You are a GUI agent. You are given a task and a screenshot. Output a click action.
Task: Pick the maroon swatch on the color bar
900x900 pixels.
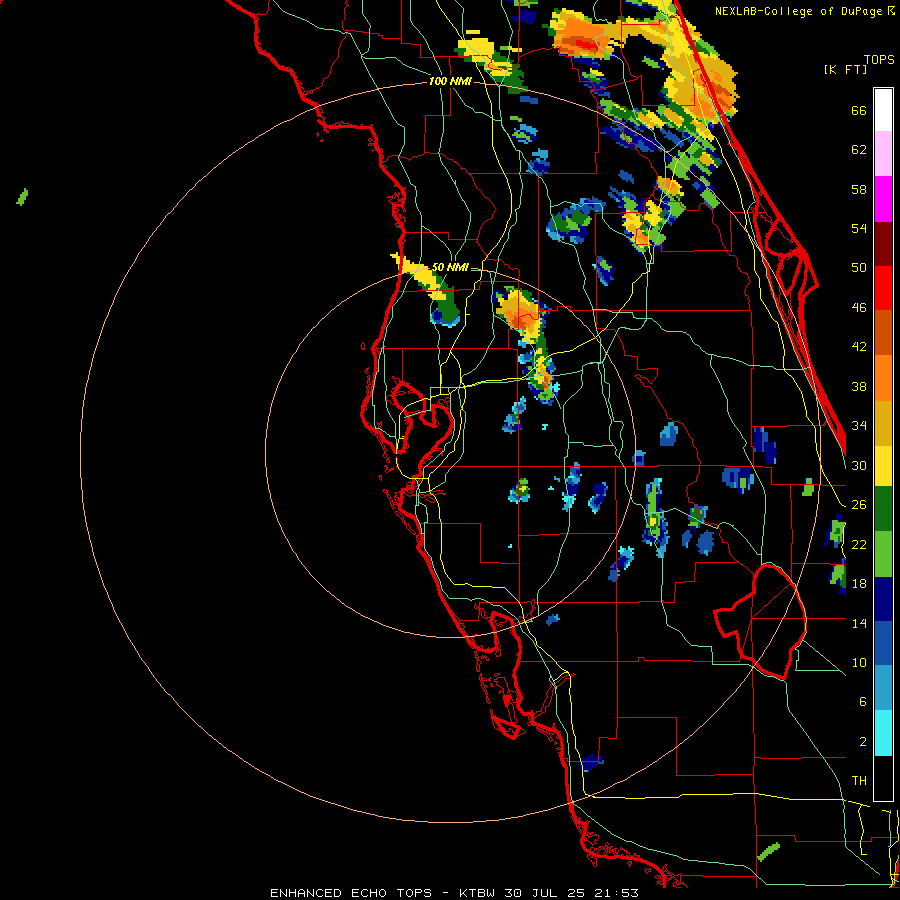pyautogui.click(x=883, y=243)
